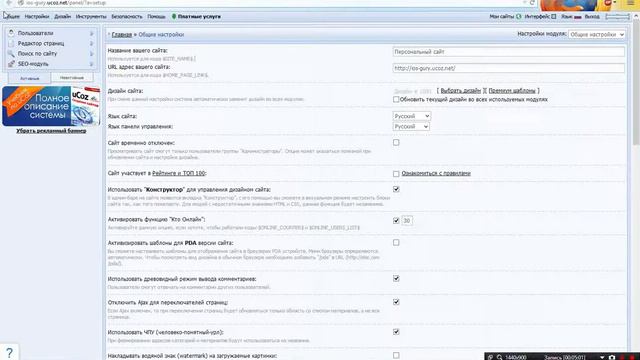Open 'Рейтинге и ТОП 100' link

tap(178, 173)
